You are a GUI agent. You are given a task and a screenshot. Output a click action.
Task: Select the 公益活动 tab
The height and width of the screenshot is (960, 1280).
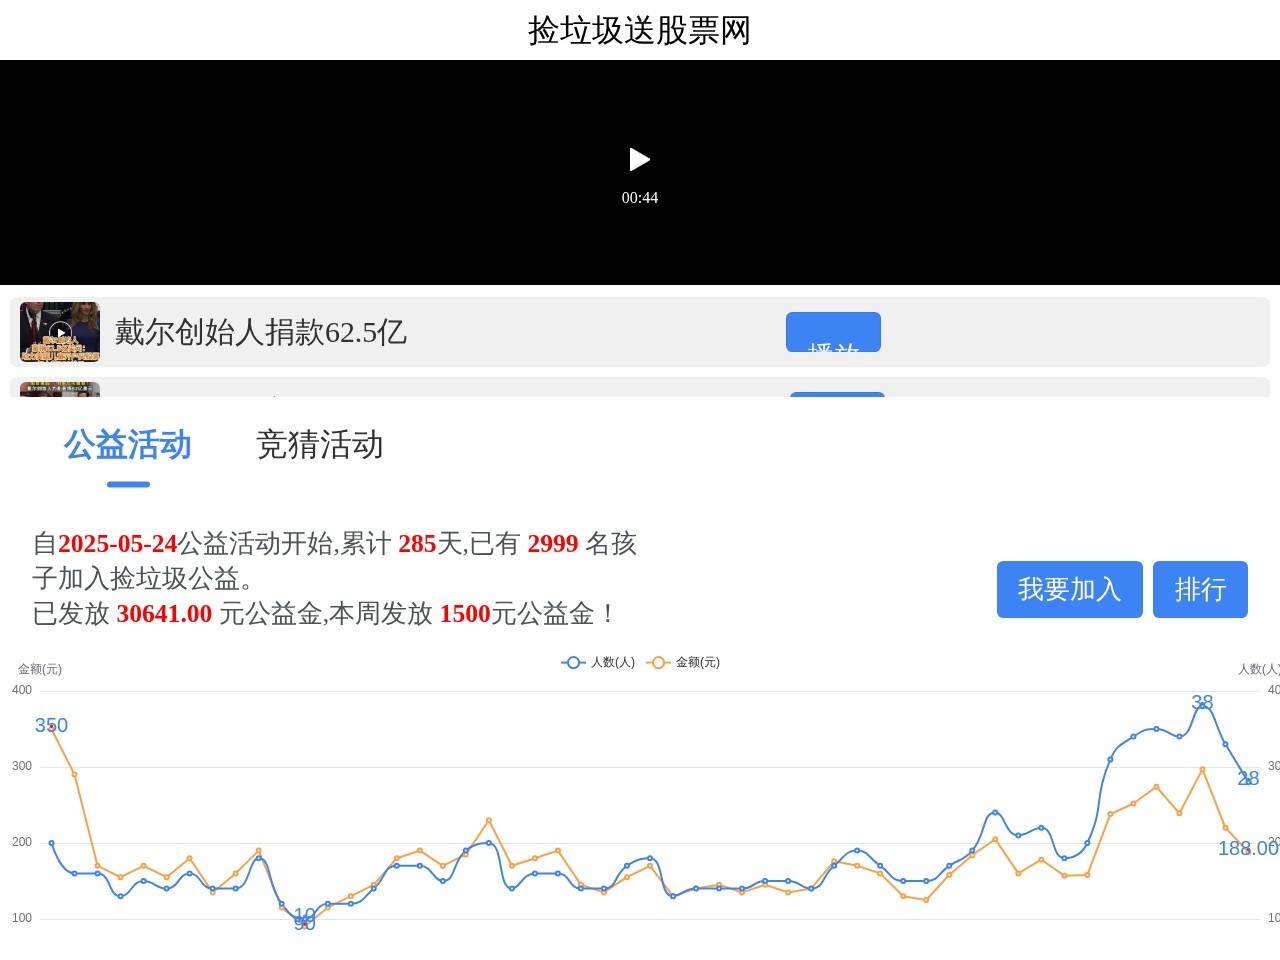(x=128, y=445)
